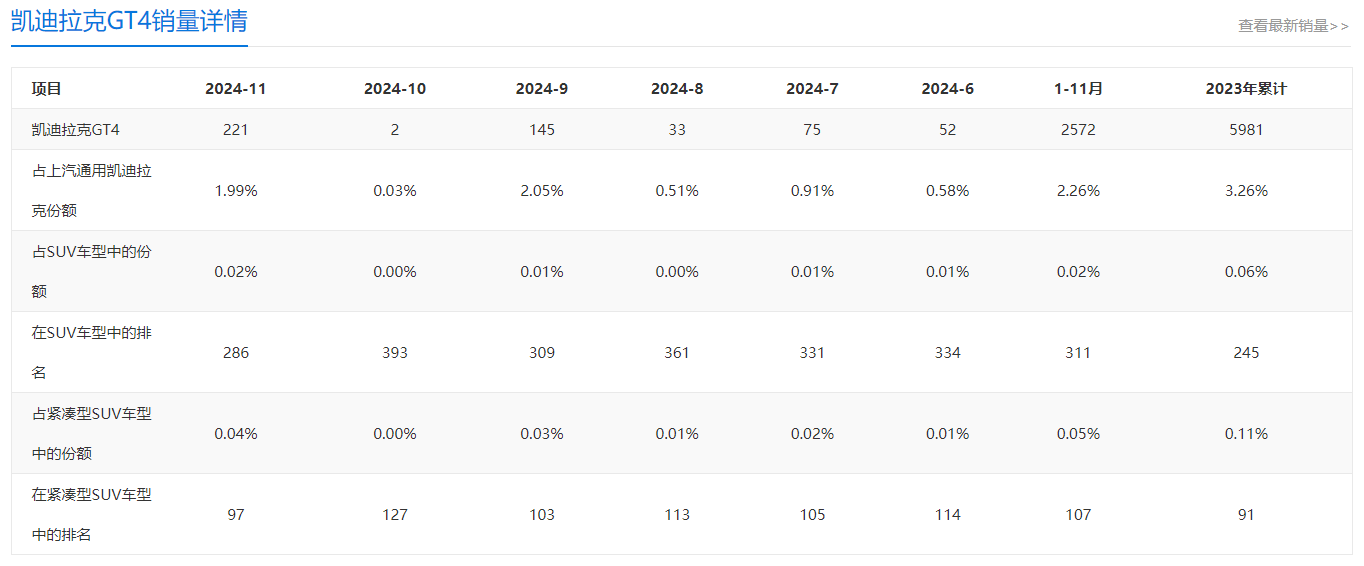Select the 2024-7 column header

(x=812, y=89)
